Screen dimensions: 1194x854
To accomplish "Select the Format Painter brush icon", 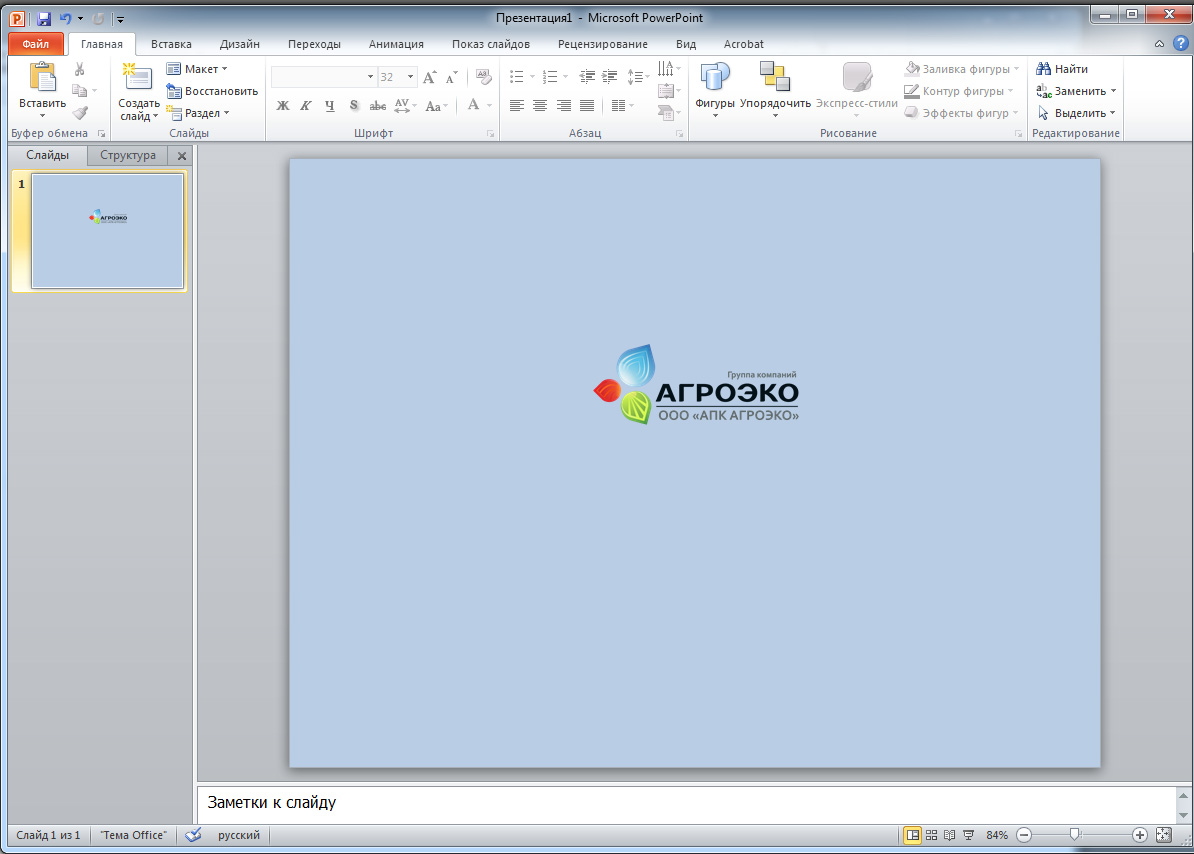I will 79,113.
